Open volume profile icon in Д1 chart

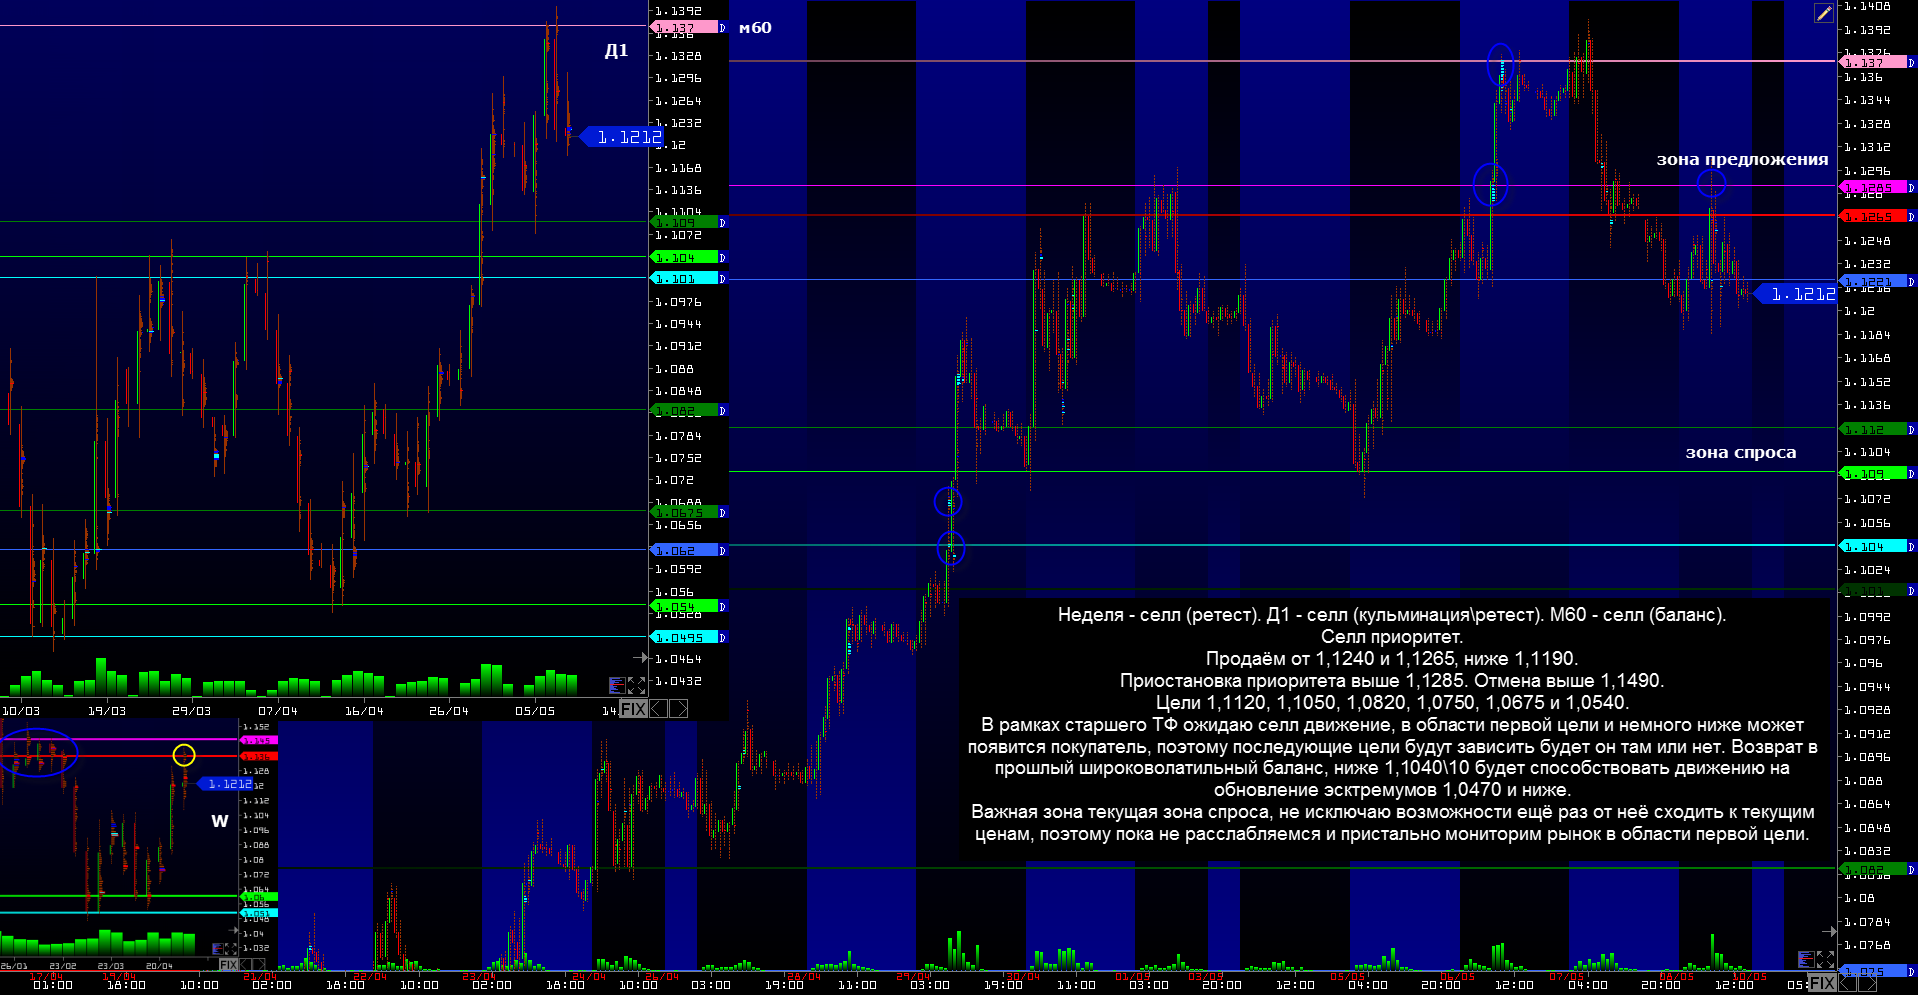click(x=617, y=685)
